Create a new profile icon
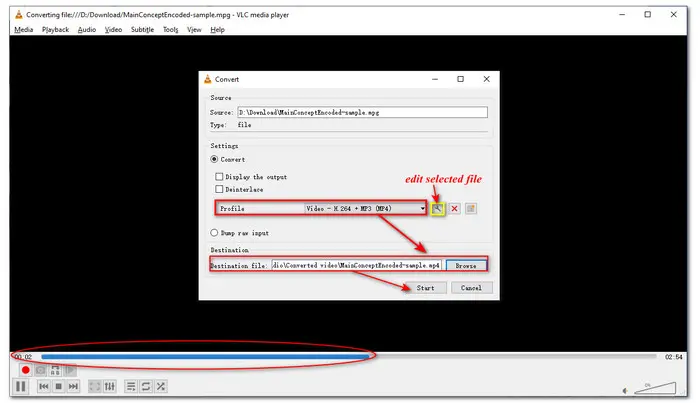 471,208
